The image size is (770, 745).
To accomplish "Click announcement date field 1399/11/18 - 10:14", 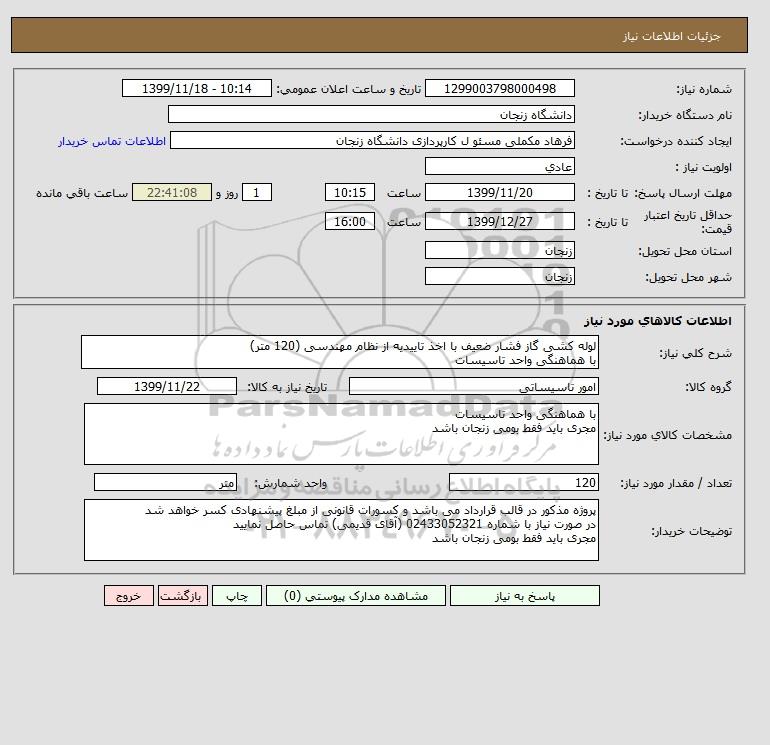I will coord(196,88).
